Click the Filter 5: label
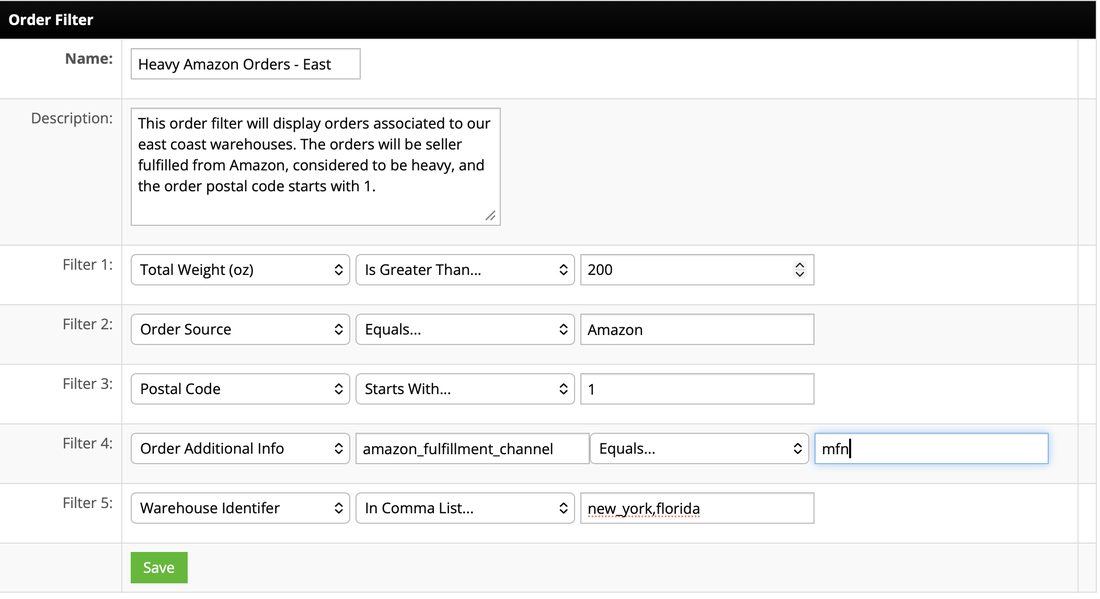The width and height of the screenshot is (1100, 599). pyautogui.click(x=88, y=504)
